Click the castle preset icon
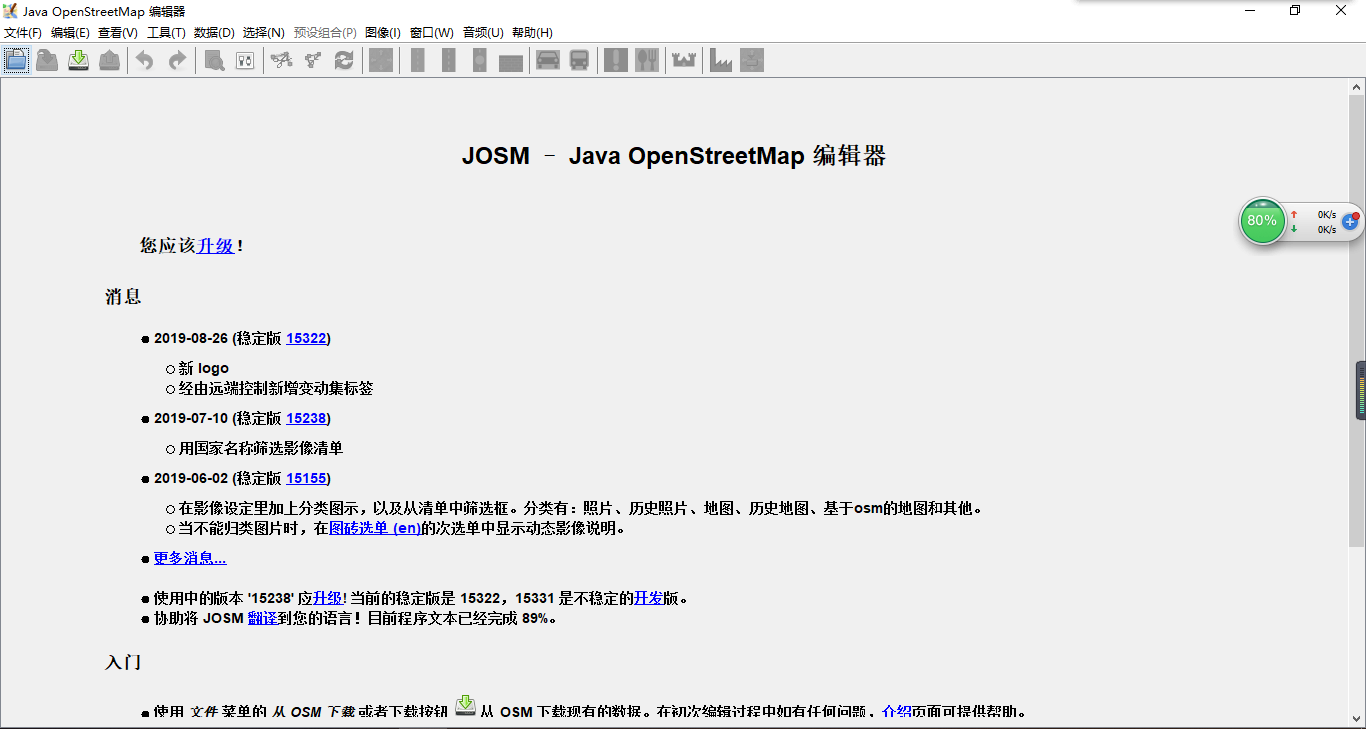Viewport: 1366px width, 729px height. pos(684,60)
